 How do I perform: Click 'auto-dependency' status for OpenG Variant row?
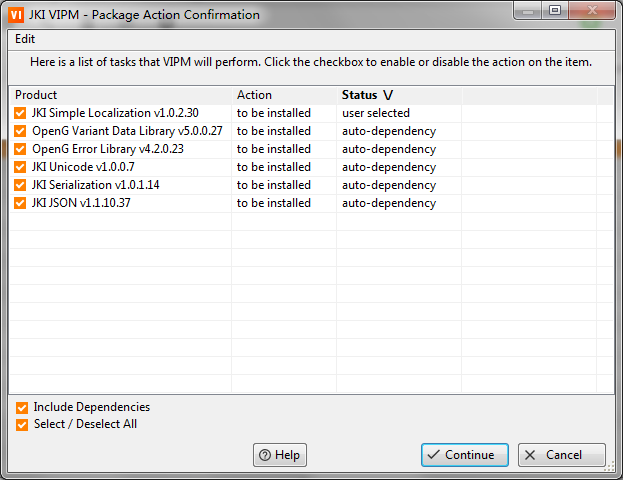(389, 131)
